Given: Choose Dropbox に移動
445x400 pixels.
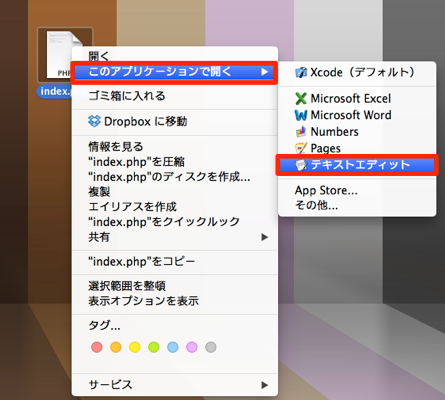Looking at the screenshot, I should click(x=175, y=121).
